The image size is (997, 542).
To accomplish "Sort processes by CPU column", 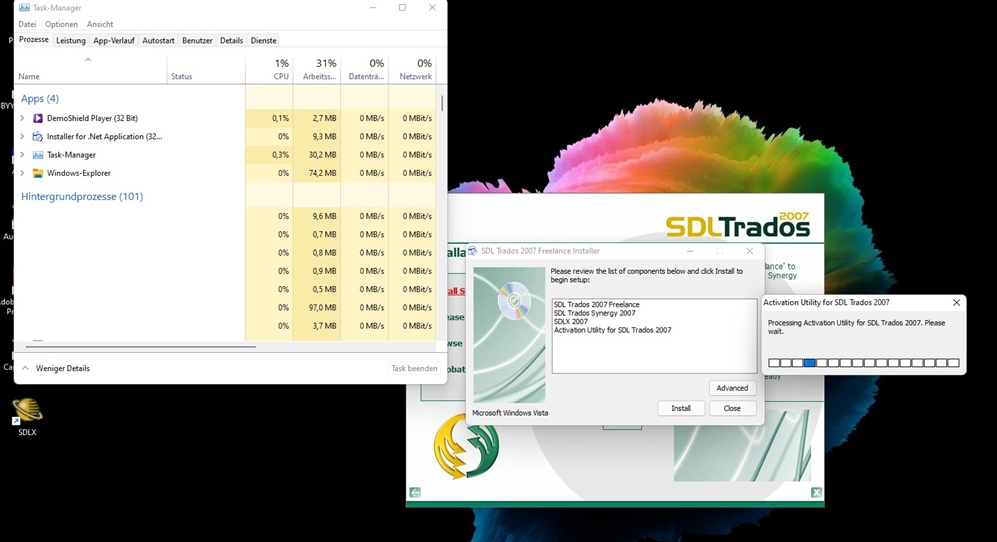I will (x=269, y=69).
